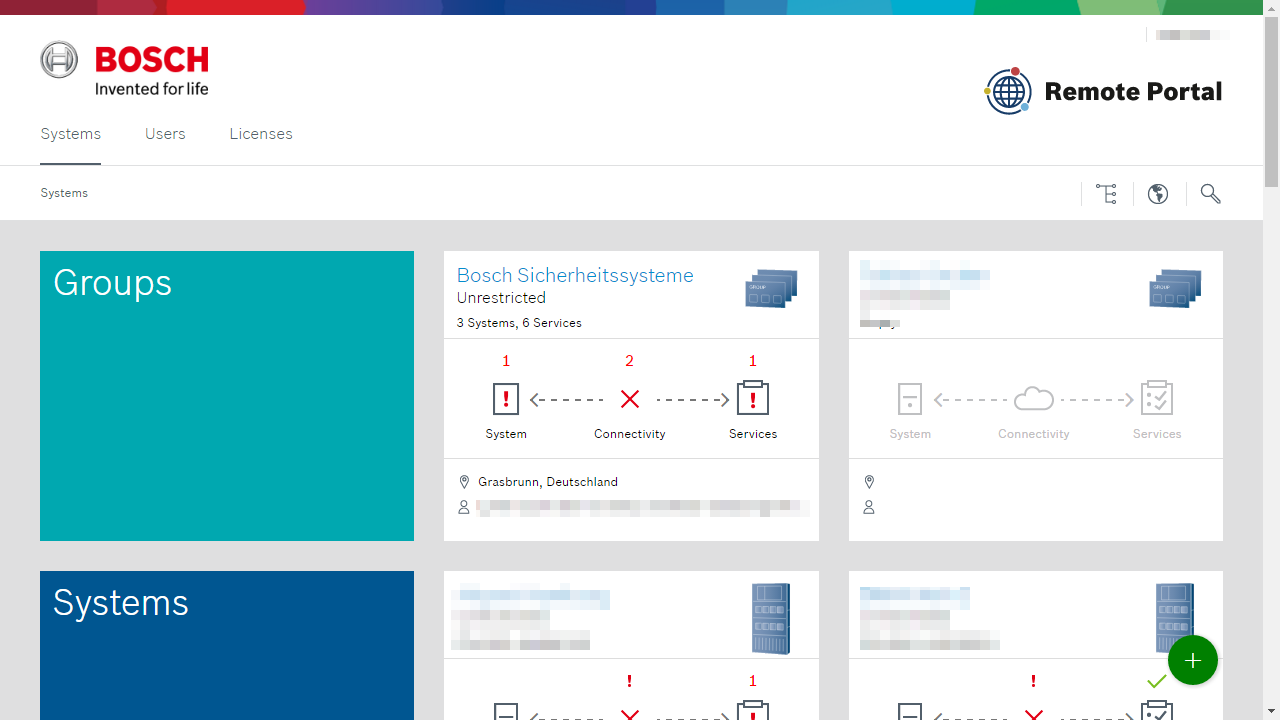Click the Grasbrunn, Deutschland location text

point(547,482)
